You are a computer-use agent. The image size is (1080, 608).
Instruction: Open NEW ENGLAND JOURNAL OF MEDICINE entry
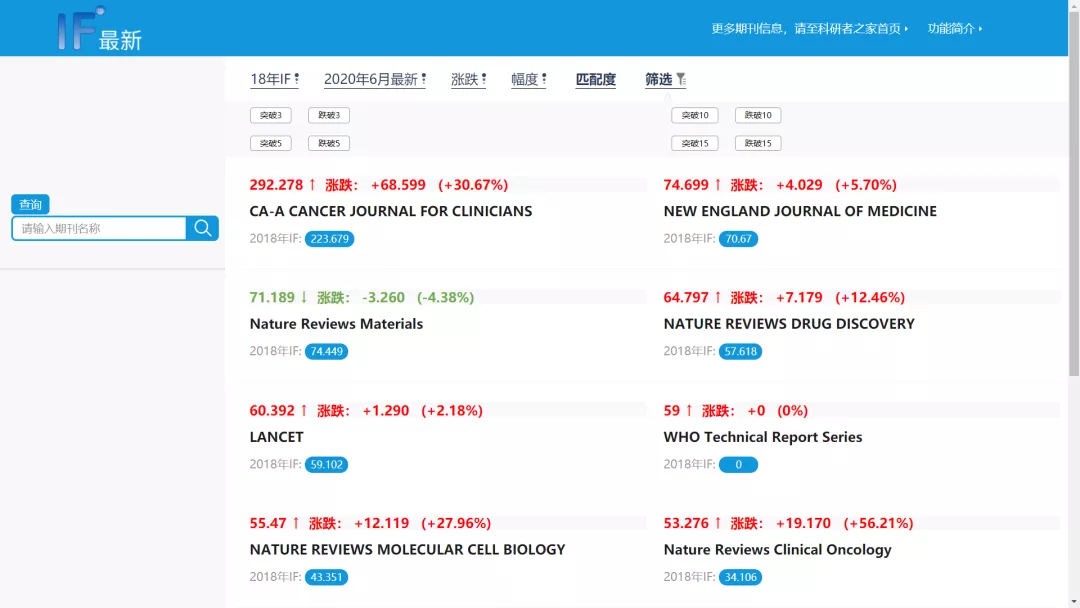point(800,211)
